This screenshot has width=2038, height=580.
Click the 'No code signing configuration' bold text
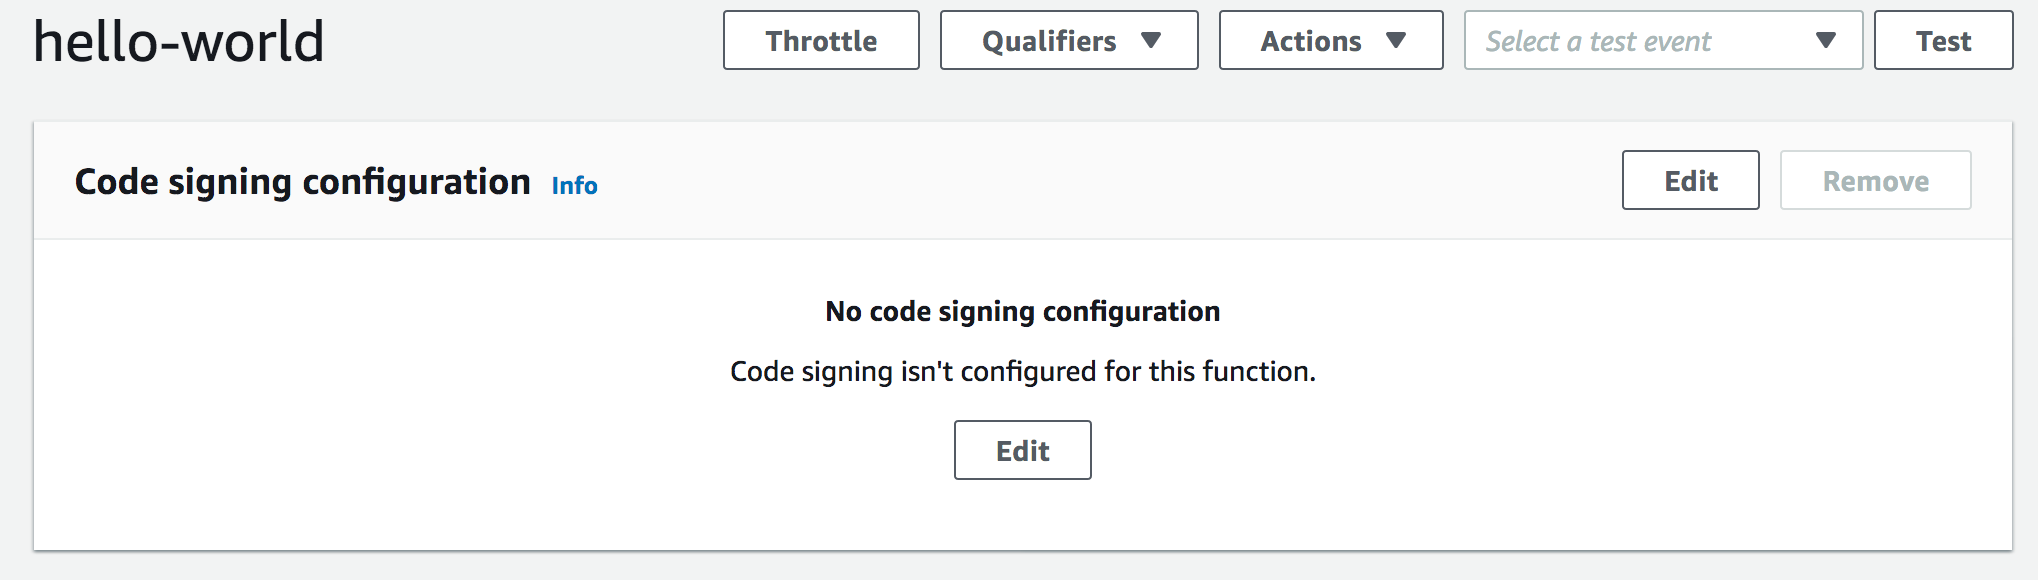[x=1022, y=312]
